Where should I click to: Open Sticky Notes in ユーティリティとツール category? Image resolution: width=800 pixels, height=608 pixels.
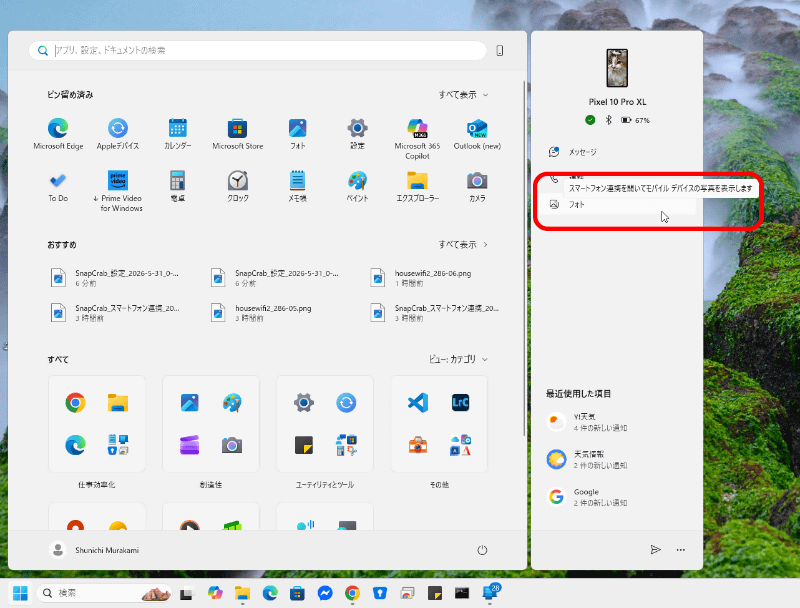[x=304, y=445]
